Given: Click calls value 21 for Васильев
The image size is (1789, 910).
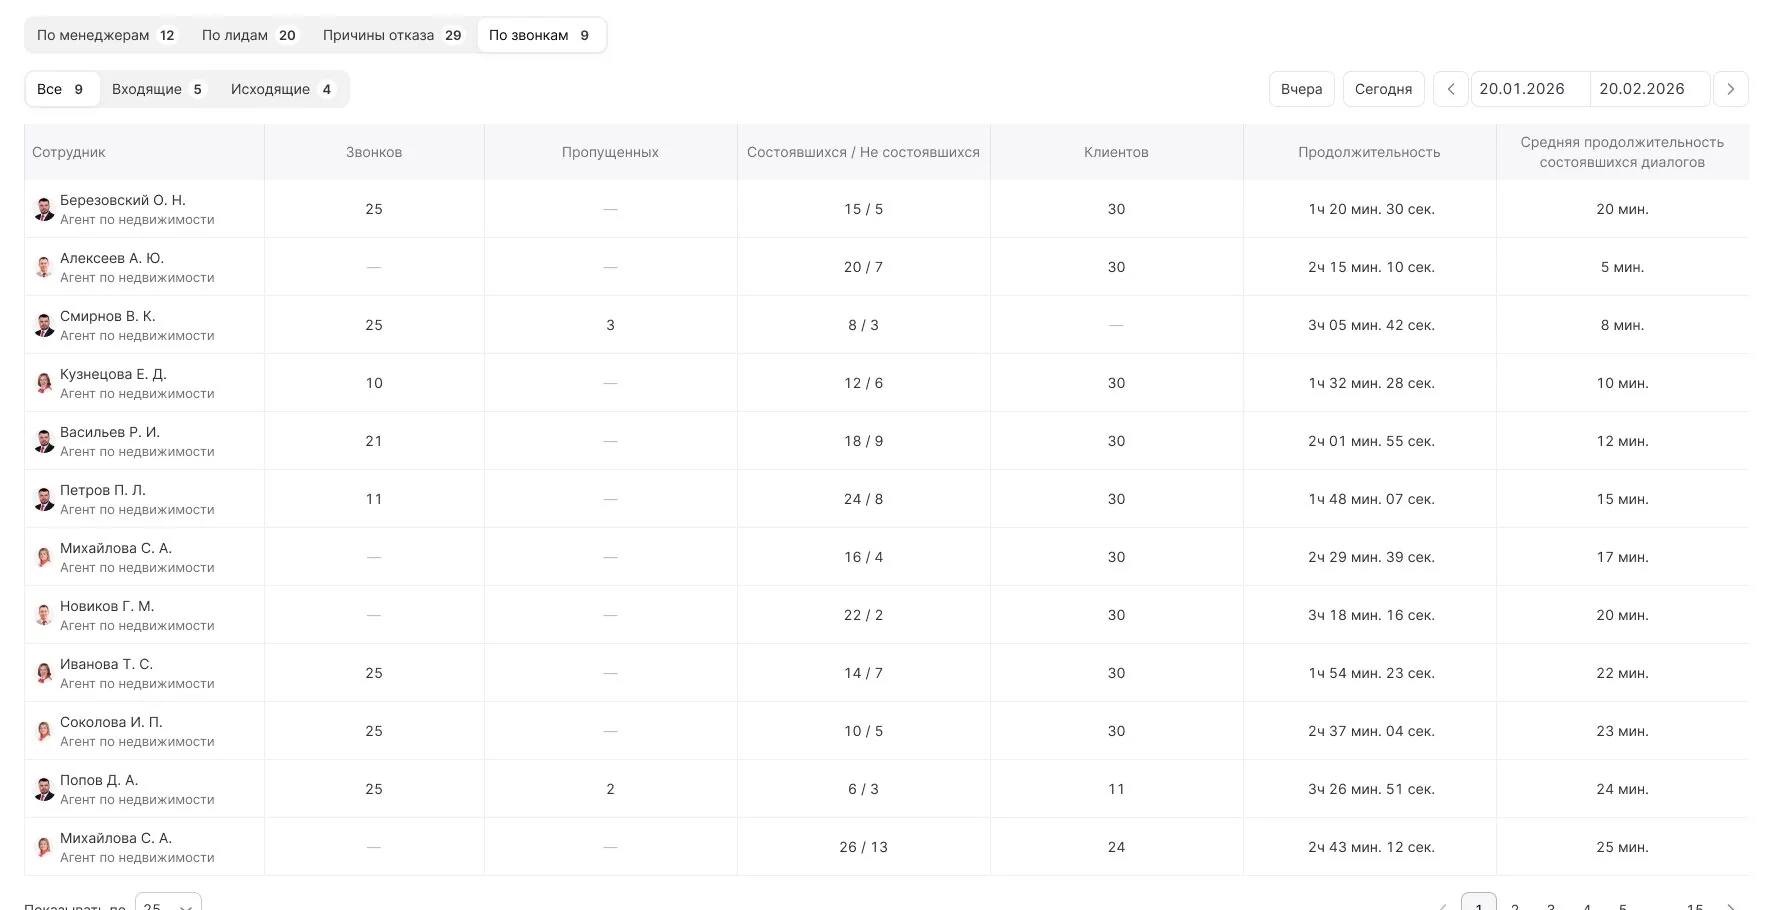Looking at the screenshot, I should 374,441.
